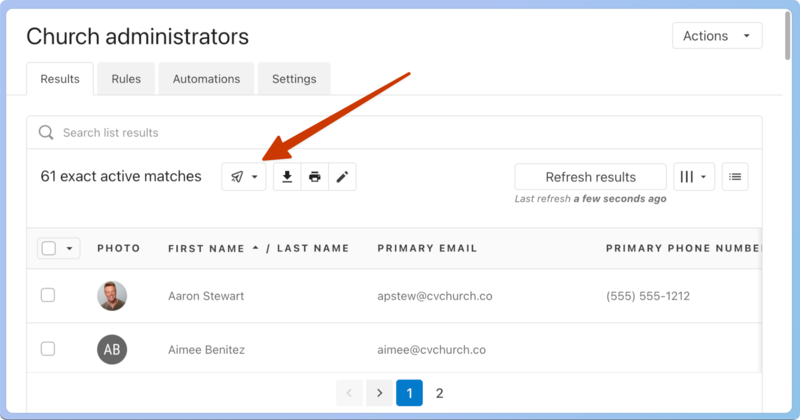Switch to the Results tab

tap(60, 79)
